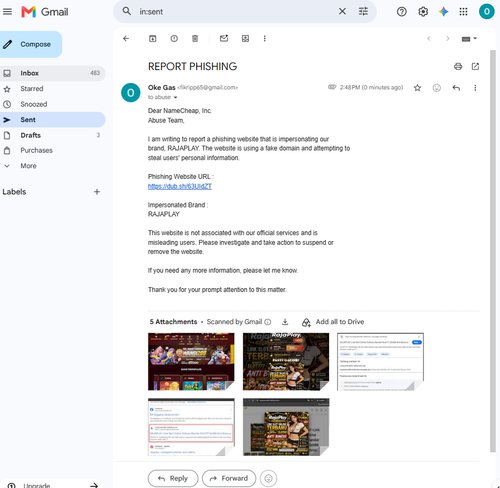Star the REPORT PHISHING message
The image size is (500, 488).
tap(417, 88)
